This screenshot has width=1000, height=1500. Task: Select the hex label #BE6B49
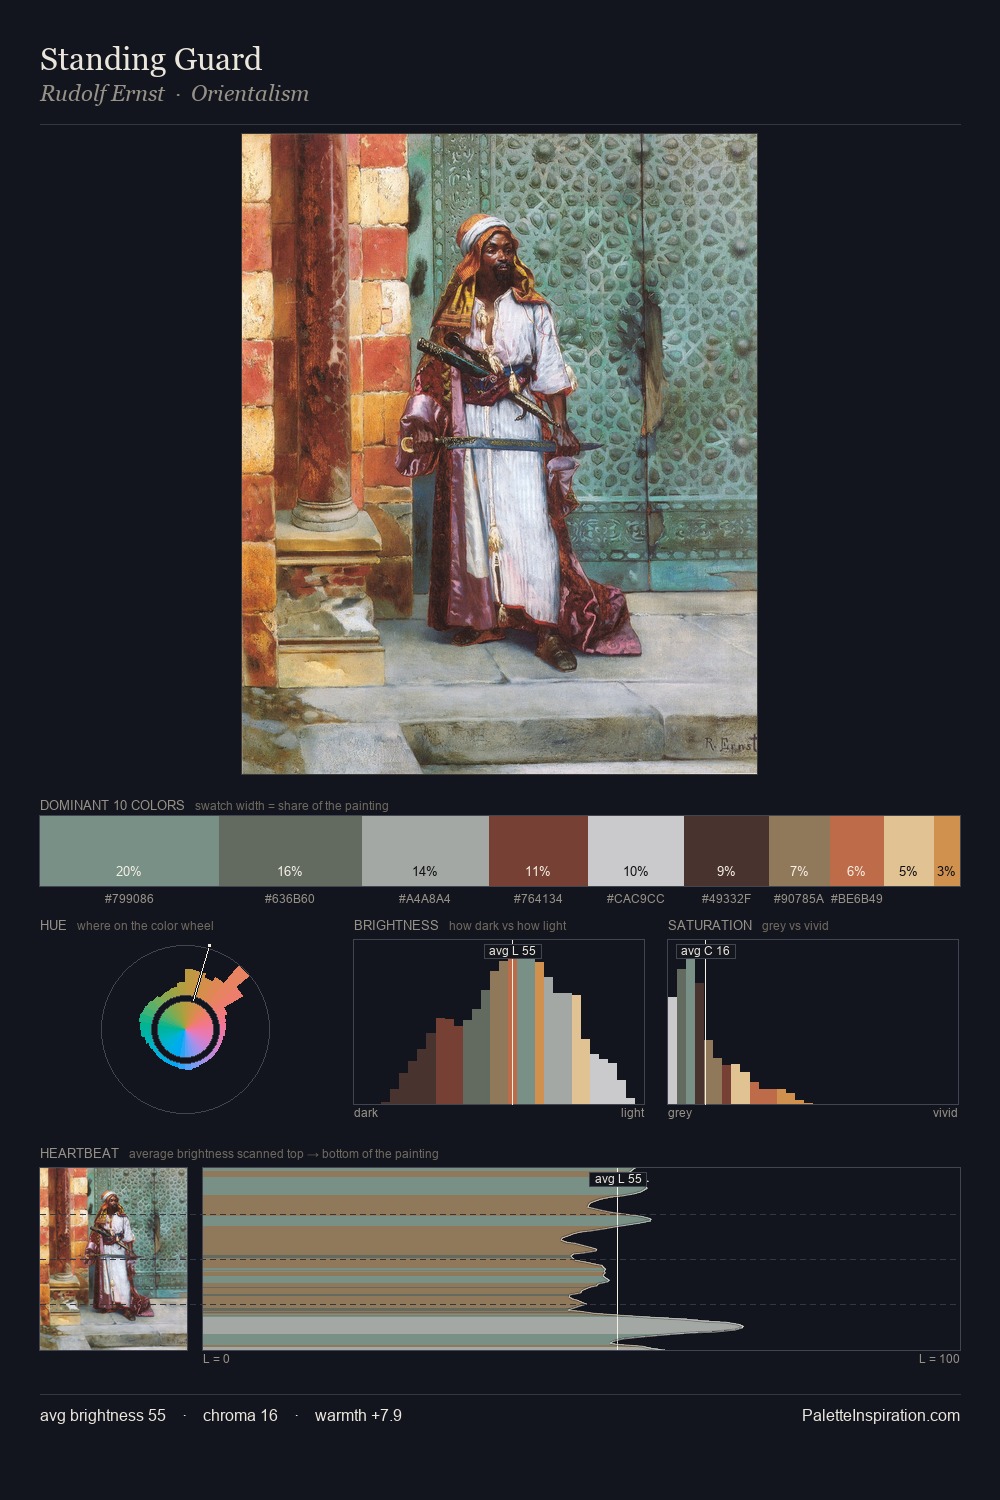coord(857,899)
